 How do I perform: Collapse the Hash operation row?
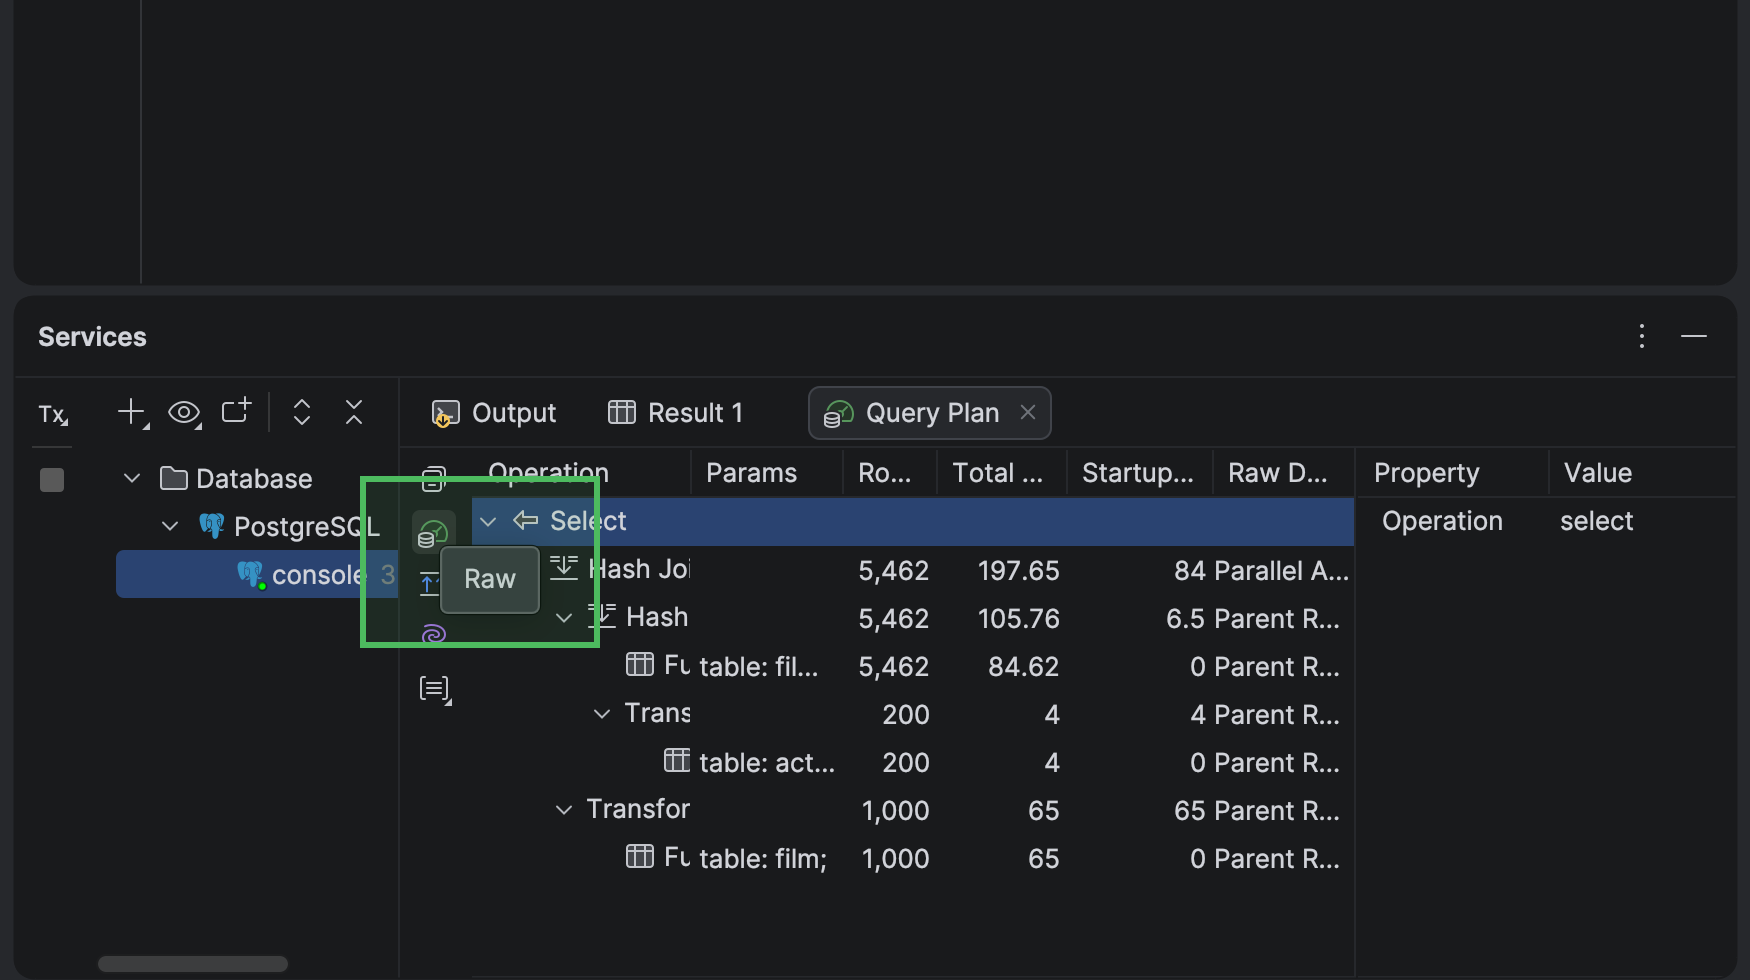[x=564, y=618]
